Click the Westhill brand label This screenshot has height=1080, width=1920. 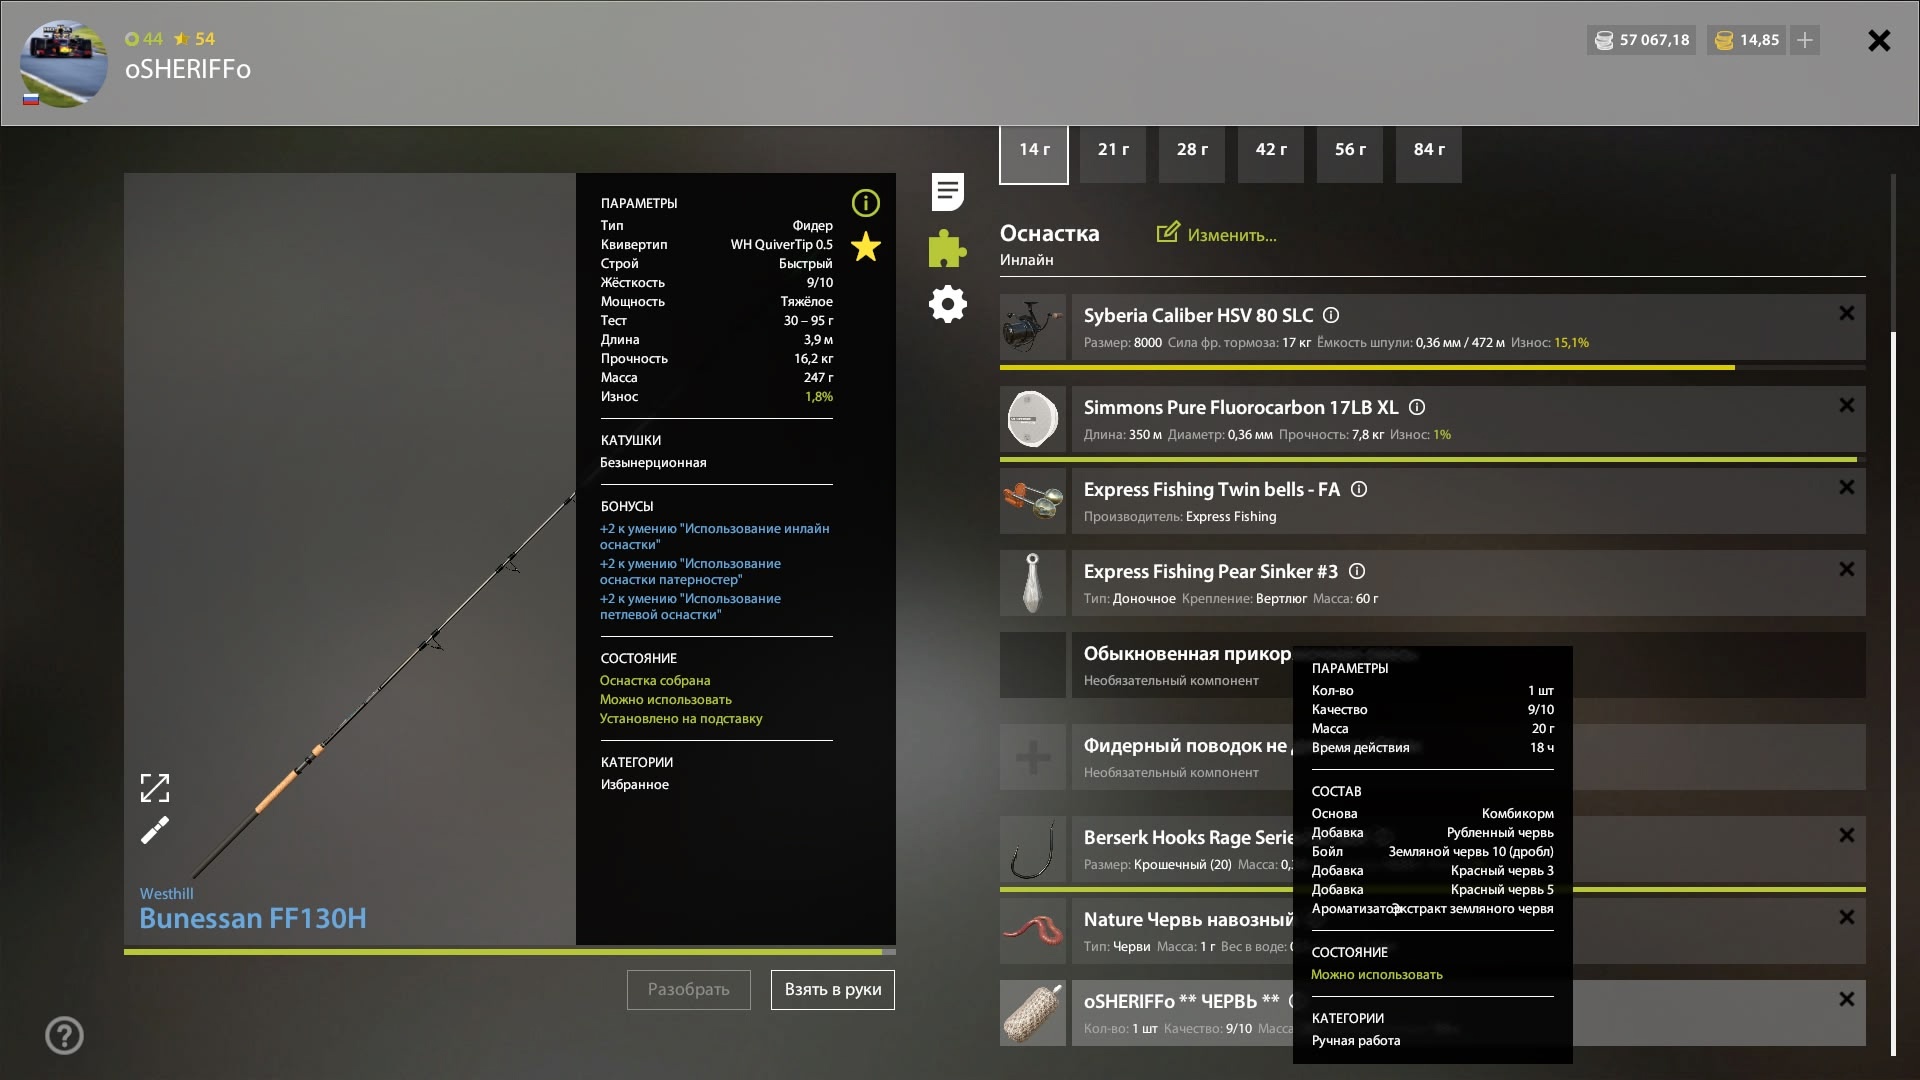pyautogui.click(x=166, y=893)
